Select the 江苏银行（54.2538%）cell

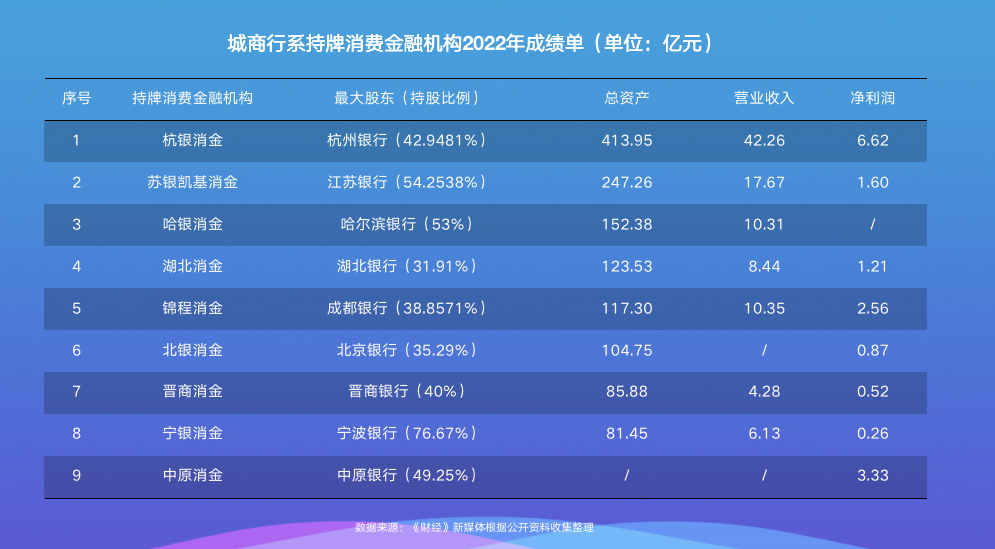[x=407, y=182]
